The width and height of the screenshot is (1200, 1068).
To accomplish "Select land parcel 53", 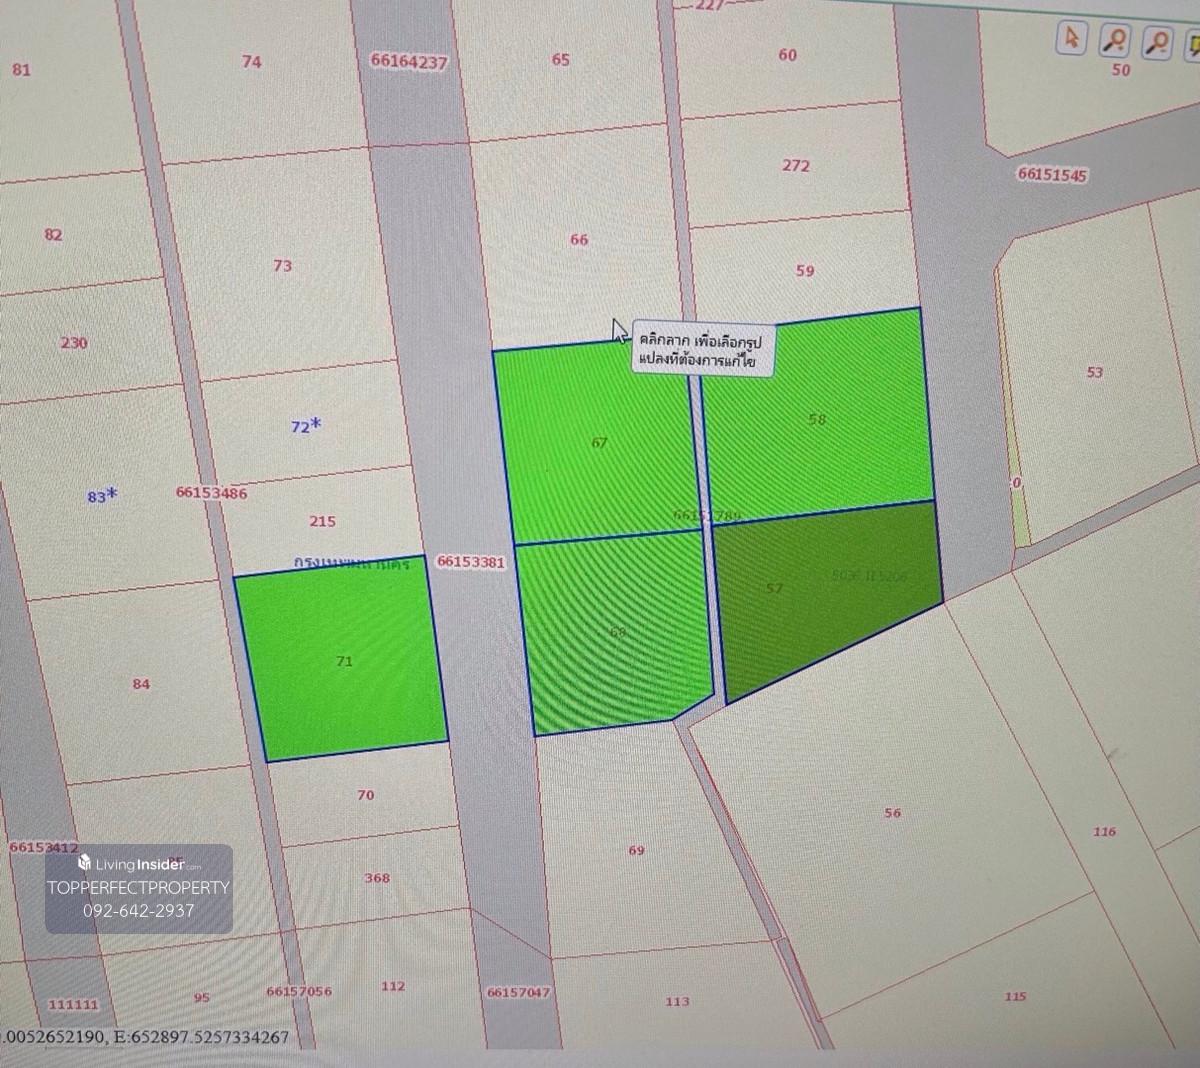I will click(x=1094, y=372).
